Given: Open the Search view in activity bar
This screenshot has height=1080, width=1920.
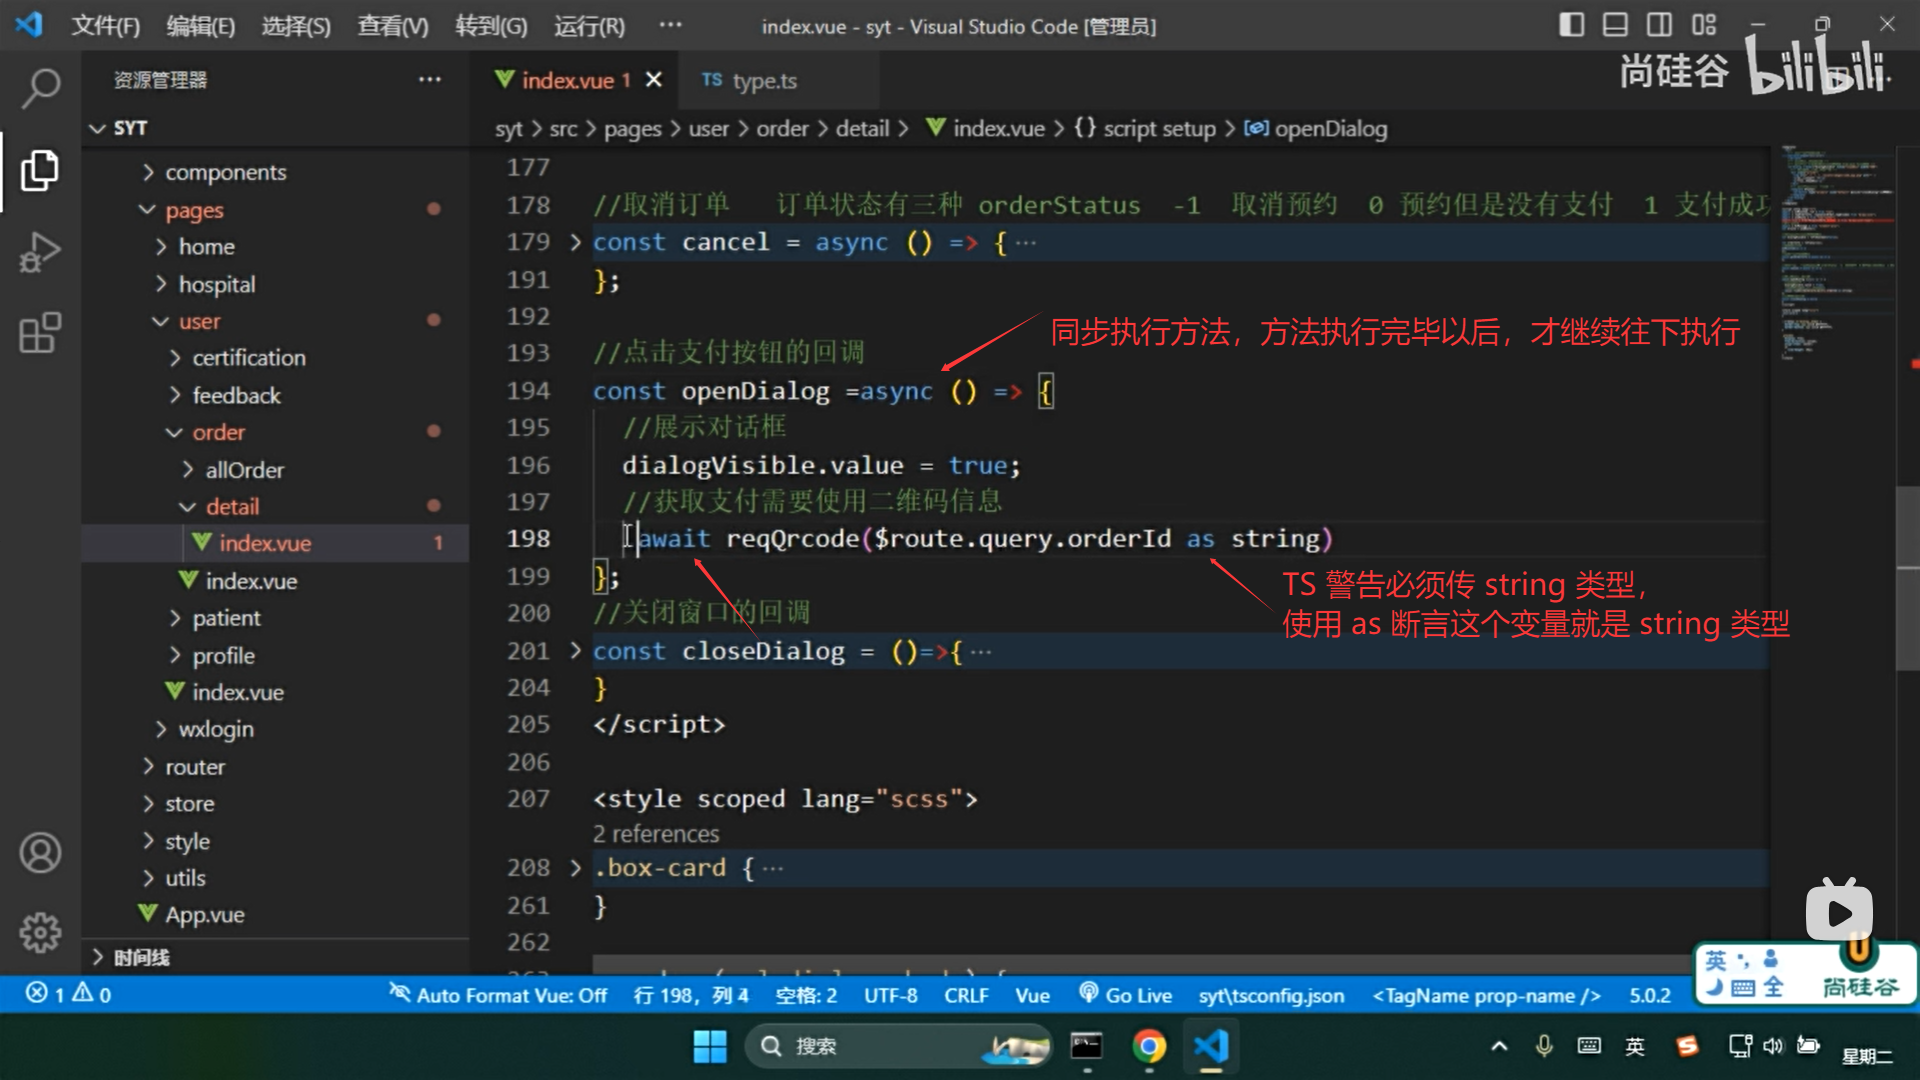Looking at the screenshot, I should 40,88.
